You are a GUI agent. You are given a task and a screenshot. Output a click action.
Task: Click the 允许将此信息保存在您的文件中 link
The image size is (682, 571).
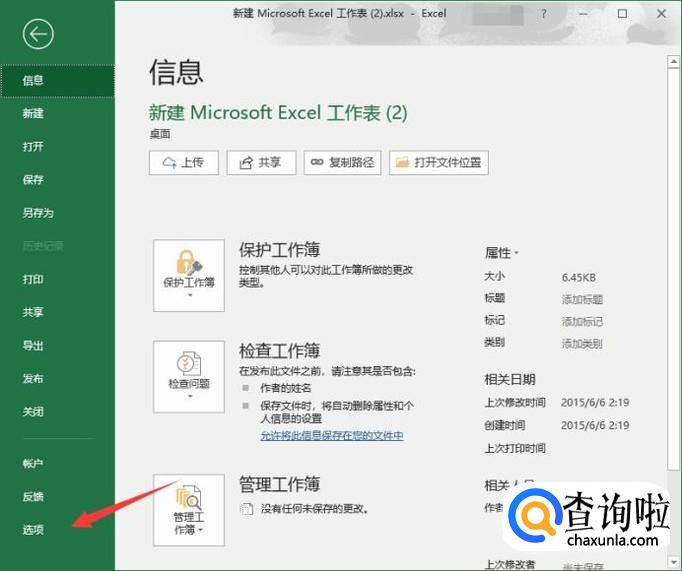click(332, 435)
